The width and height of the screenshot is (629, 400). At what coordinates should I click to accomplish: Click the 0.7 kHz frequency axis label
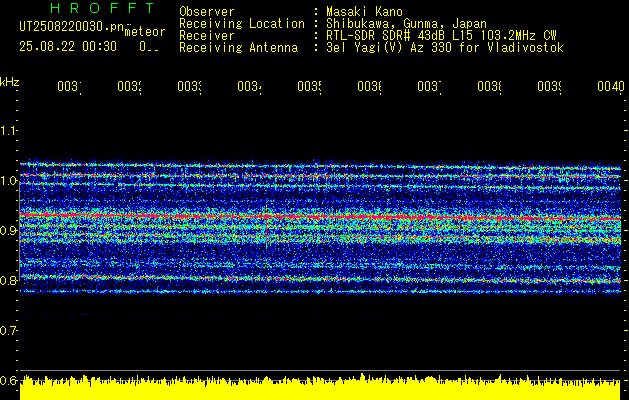coord(8,330)
